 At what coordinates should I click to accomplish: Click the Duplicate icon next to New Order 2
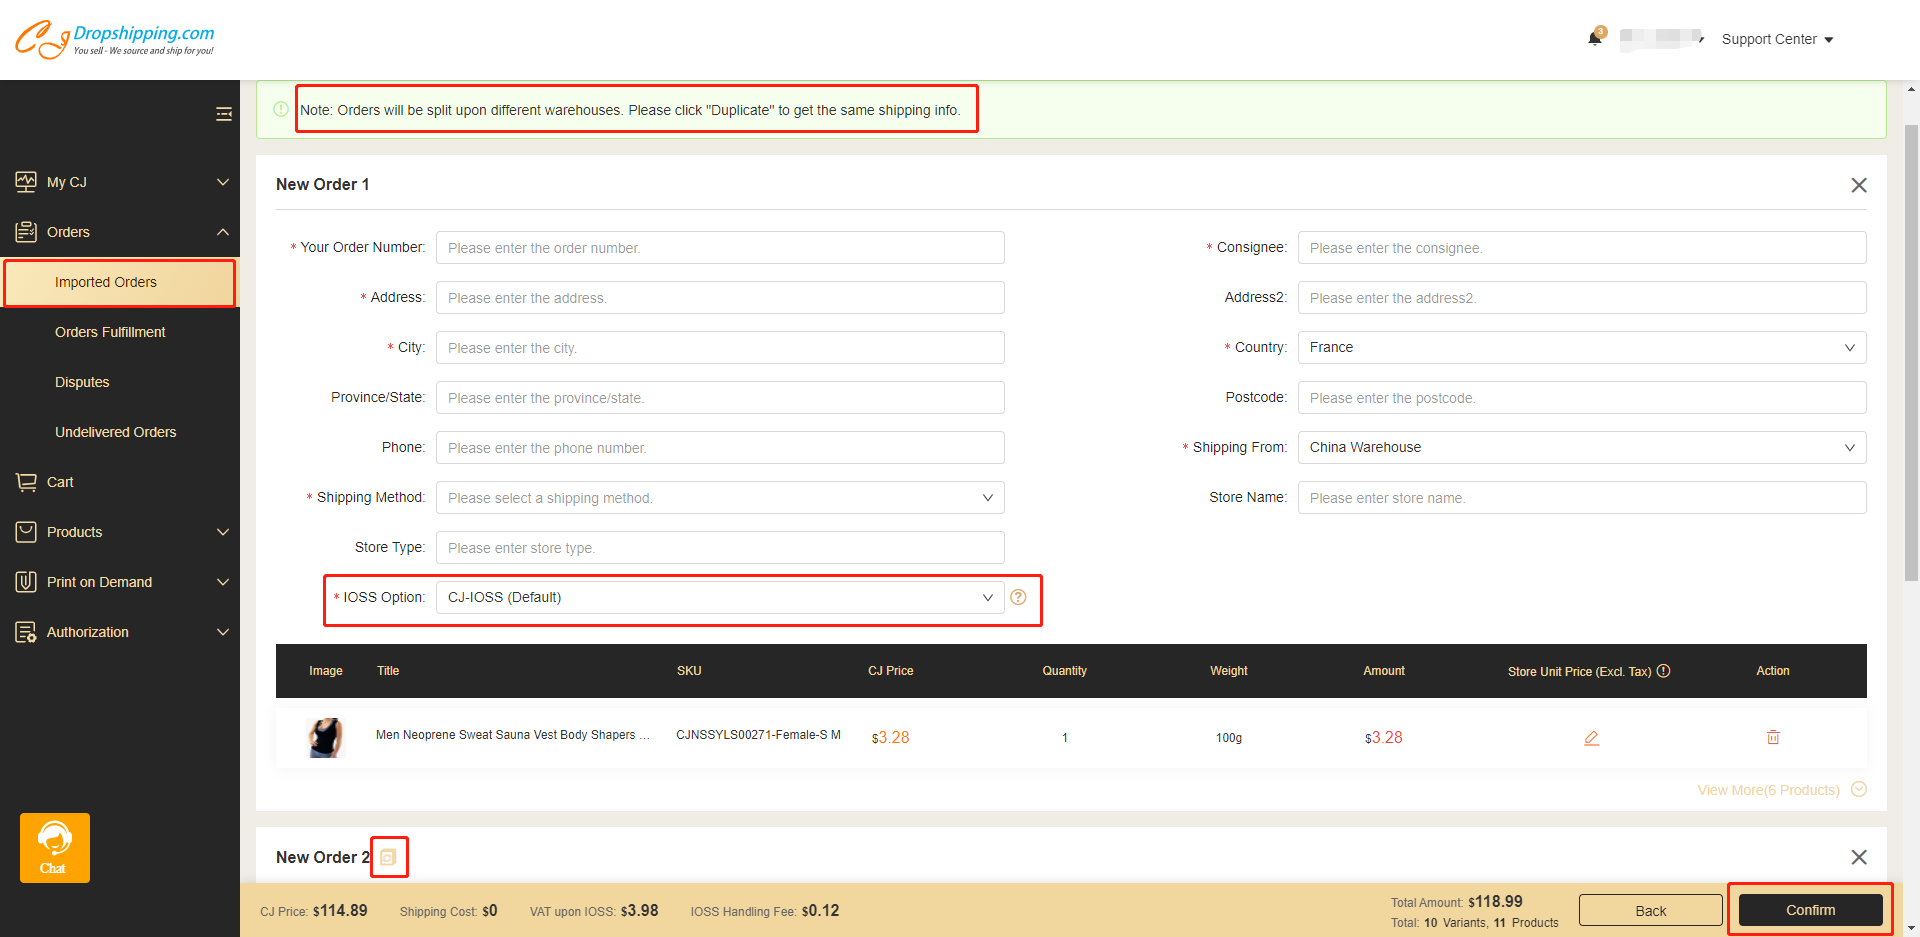point(388,857)
